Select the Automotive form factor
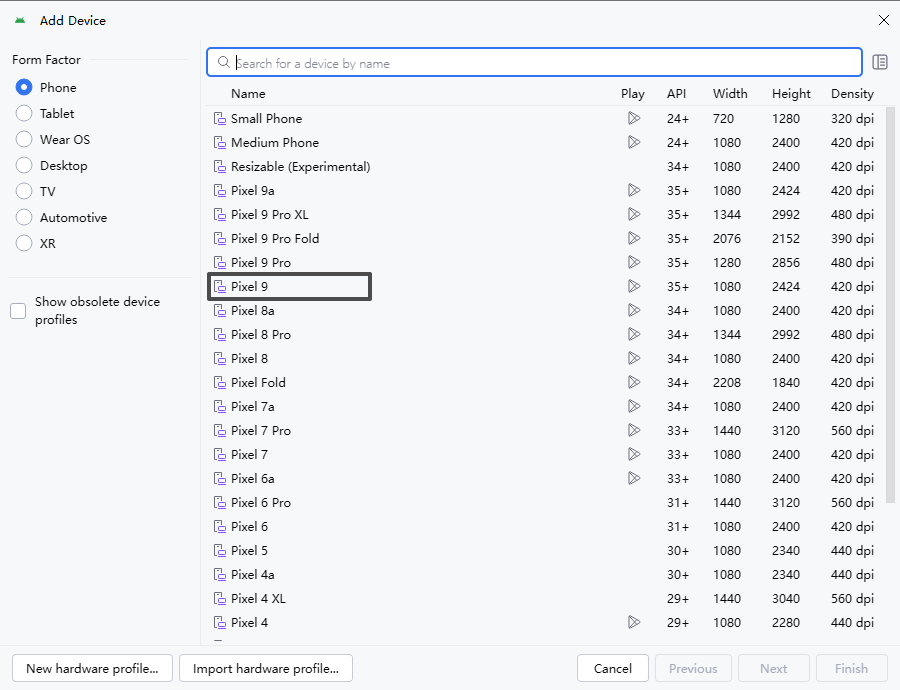This screenshot has height=690, width=900. tap(24, 218)
